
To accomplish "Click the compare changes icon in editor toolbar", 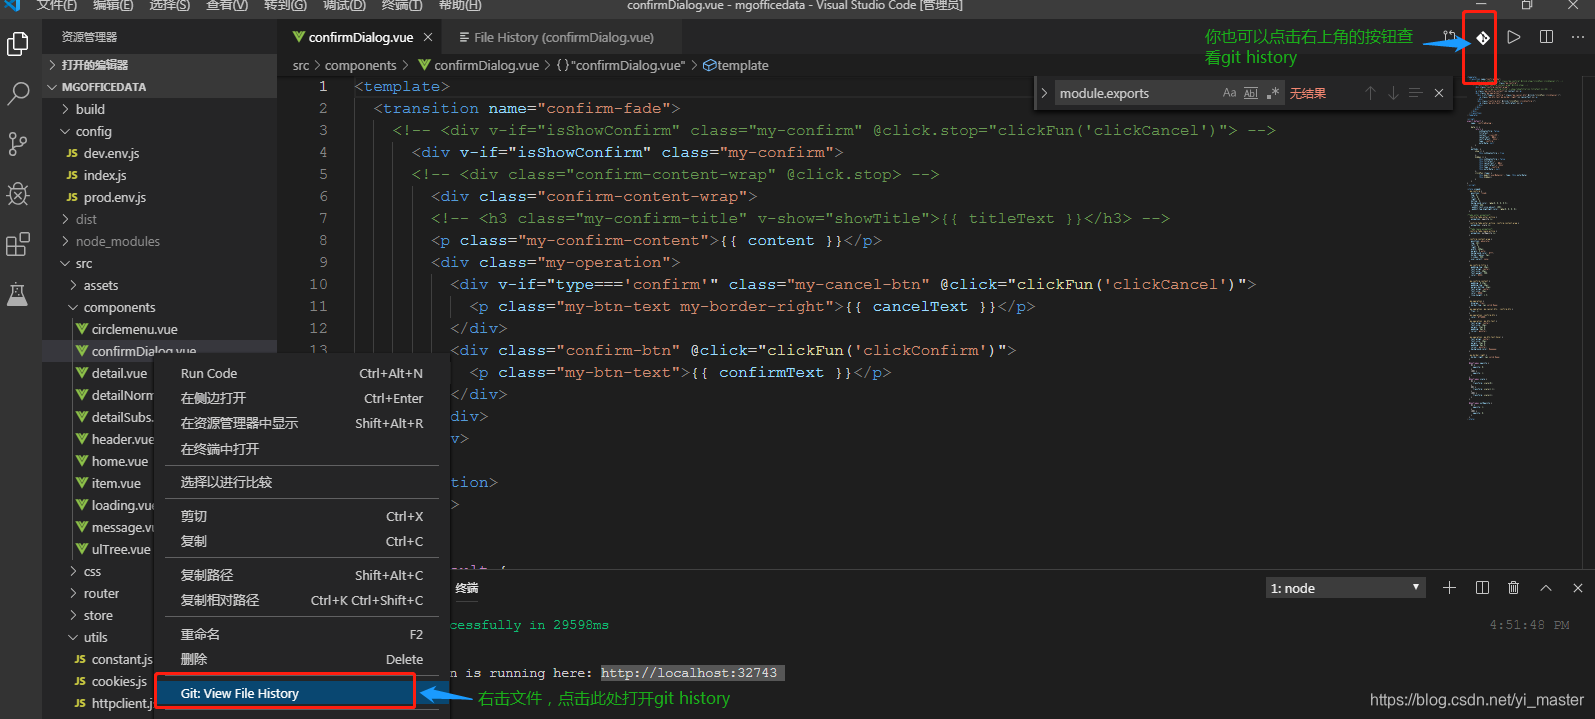I will click(x=1451, y=37).
